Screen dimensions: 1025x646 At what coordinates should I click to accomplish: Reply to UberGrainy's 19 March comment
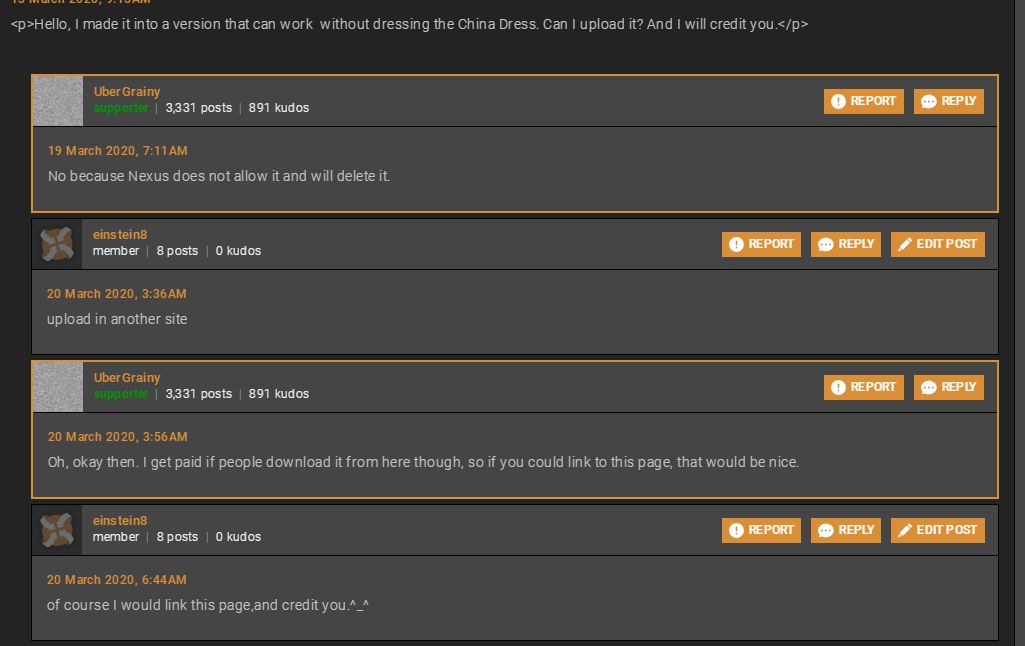949,101
